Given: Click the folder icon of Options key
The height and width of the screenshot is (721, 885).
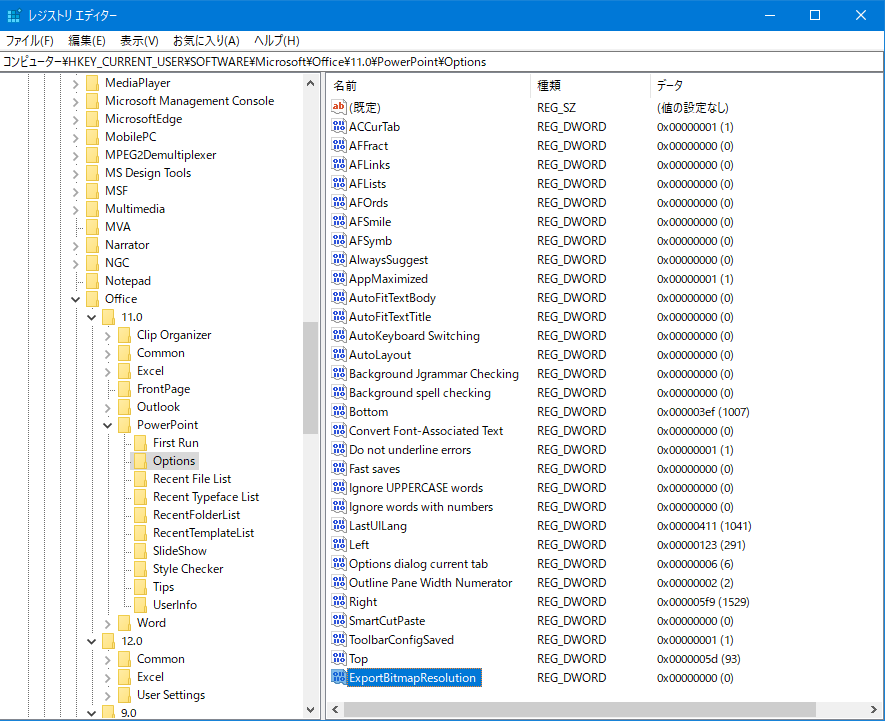Looking at the screenshot, I should coord(141,461).
